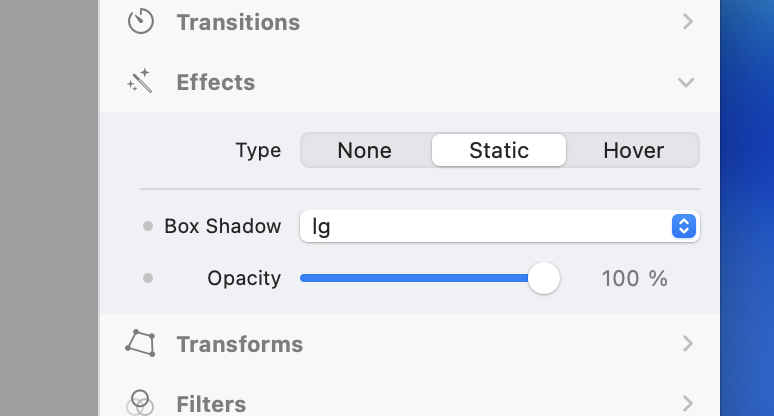
Task: Click the Effects magic wand icon
Action: click(x=140, y=82)
